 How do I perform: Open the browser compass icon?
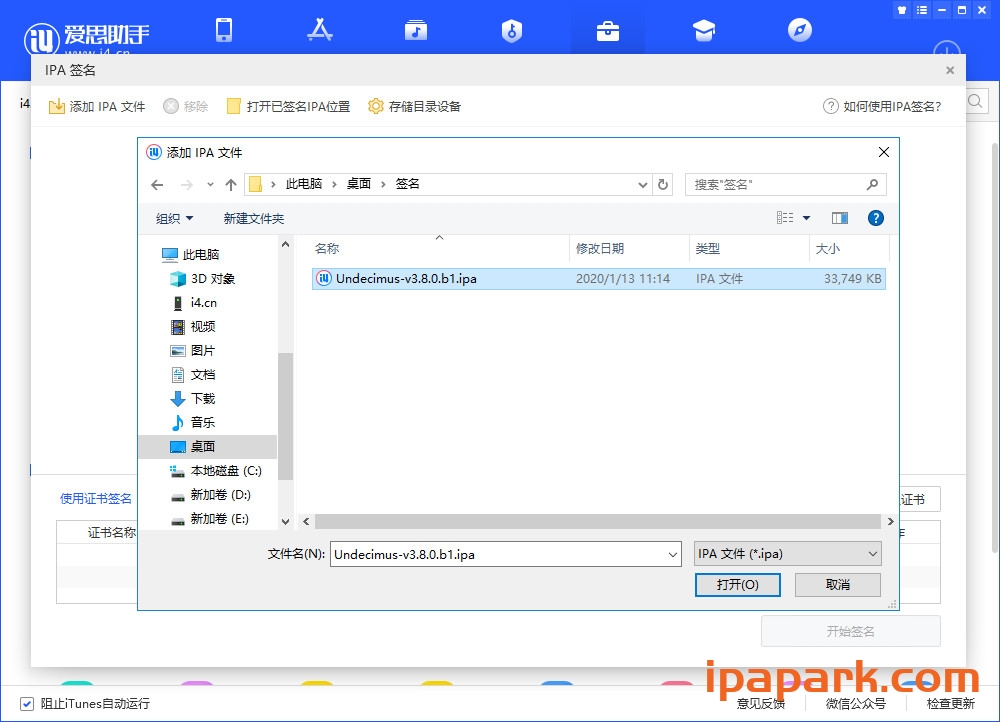click(x=798, y=31)
